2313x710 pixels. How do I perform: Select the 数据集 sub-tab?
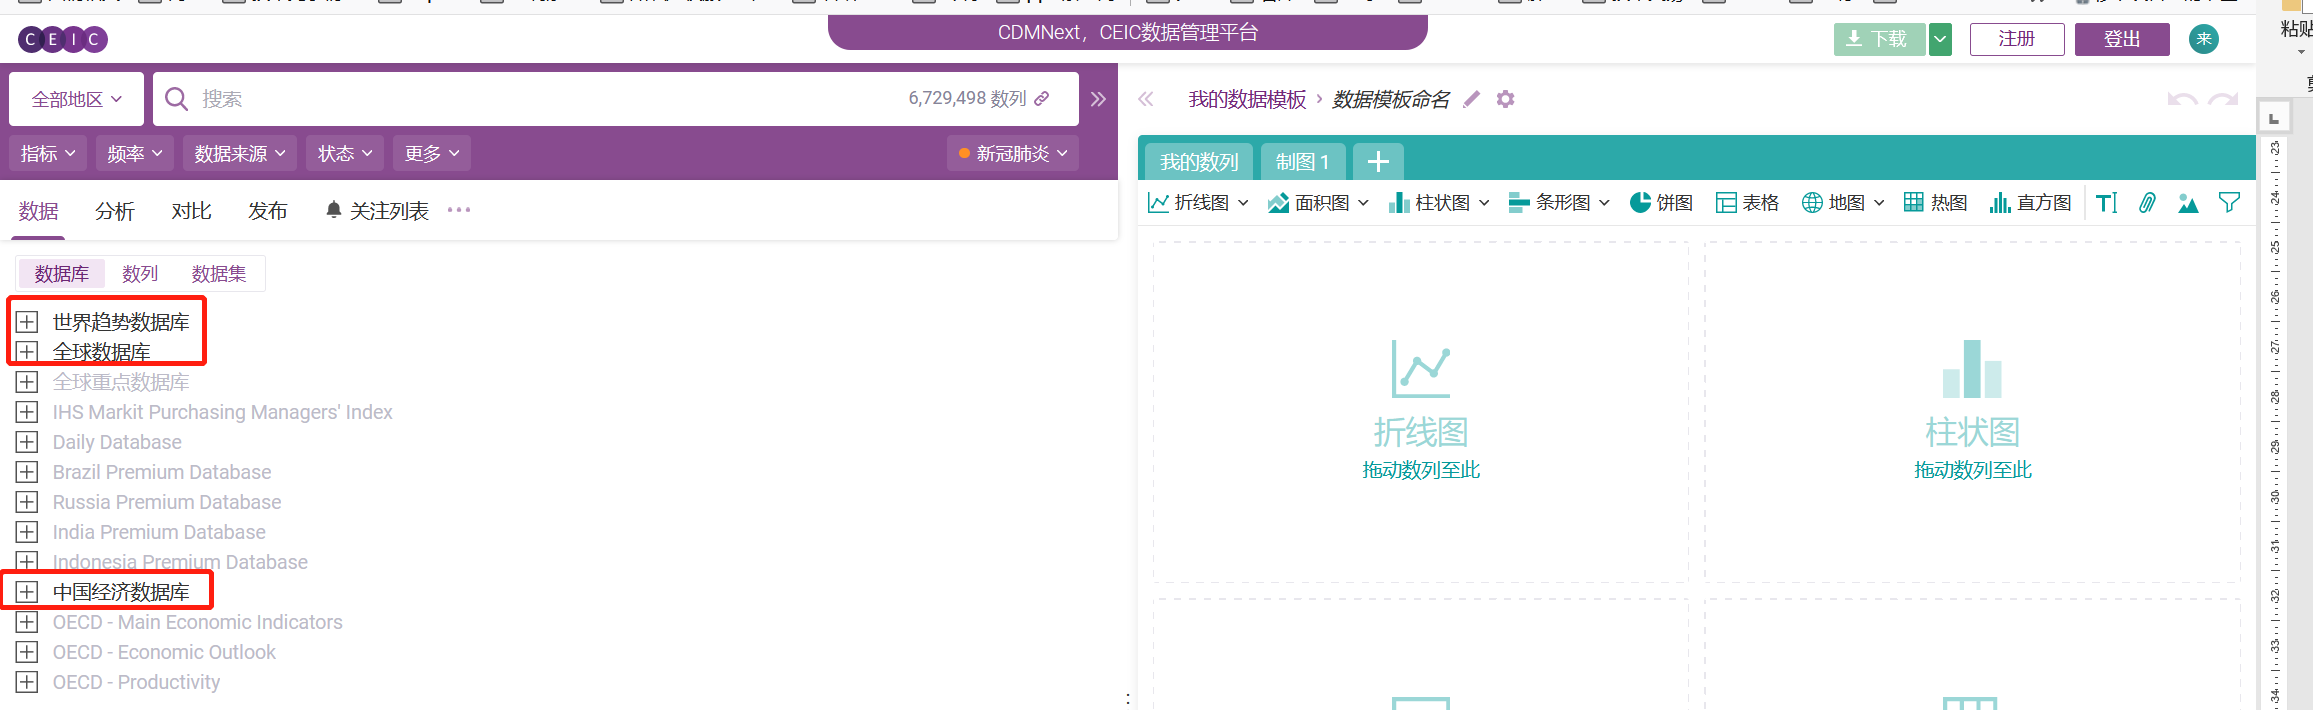click(x=219, y=274)
